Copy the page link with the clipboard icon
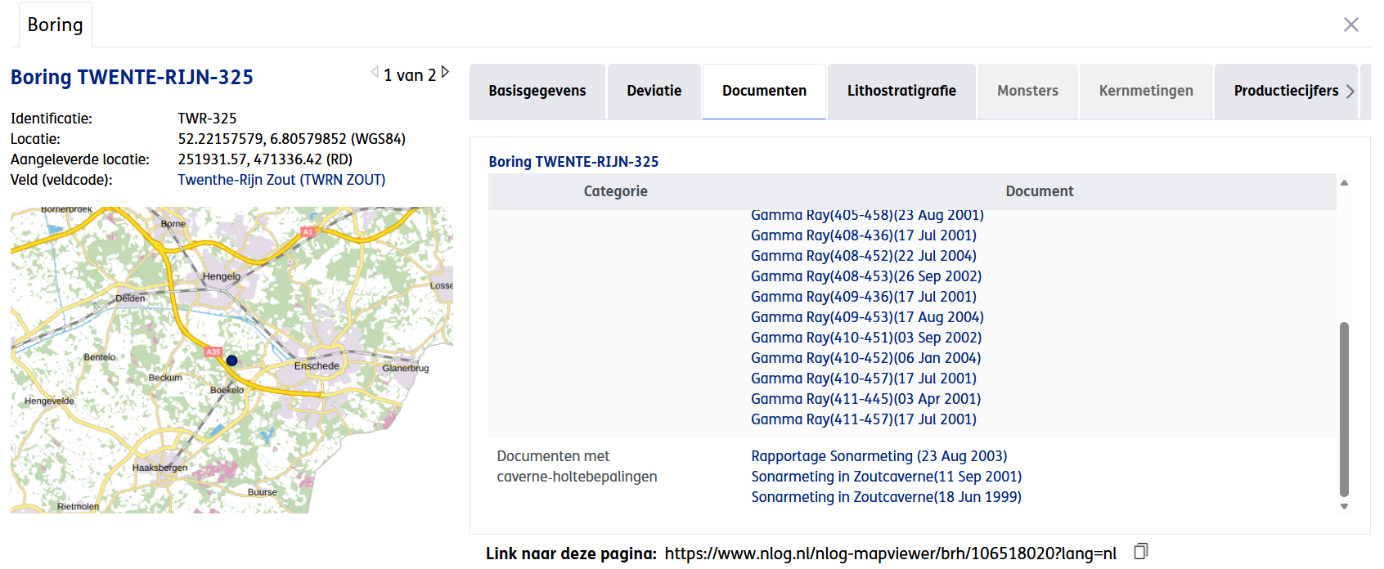 (x=1141, y=551)
